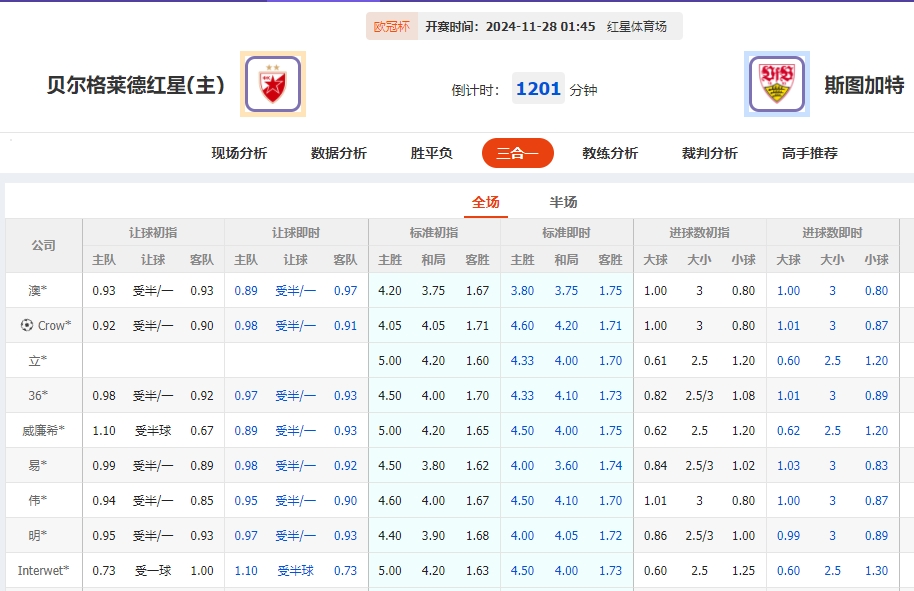Select the 裁判分析 tab

point(711,152)
